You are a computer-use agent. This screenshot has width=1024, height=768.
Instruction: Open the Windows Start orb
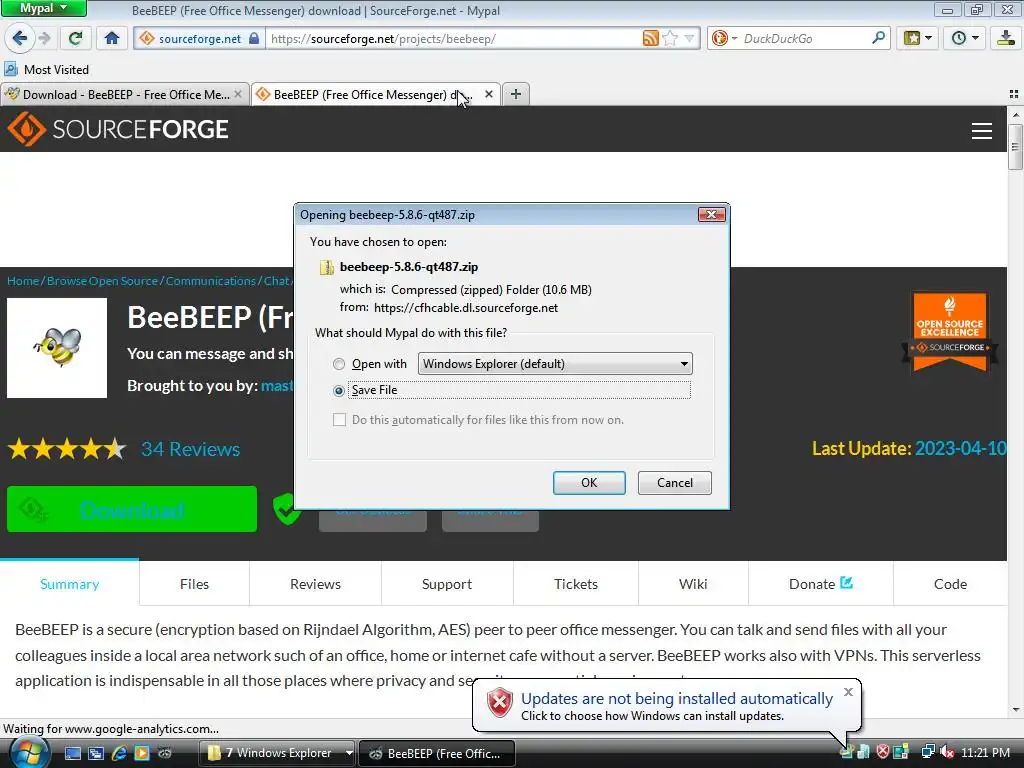click(x=27, y=752)
